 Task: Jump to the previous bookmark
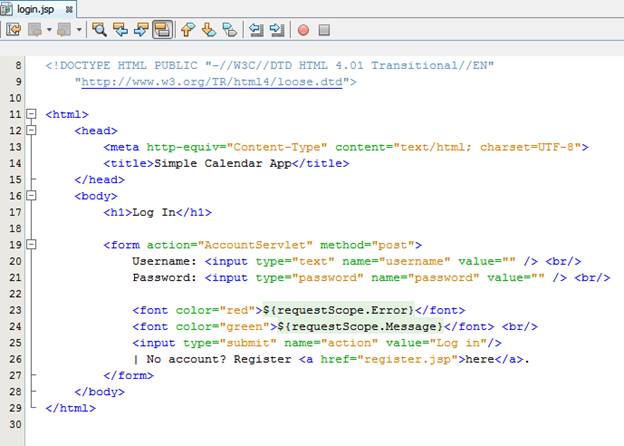pyautogui.click(x=188, y=30)
